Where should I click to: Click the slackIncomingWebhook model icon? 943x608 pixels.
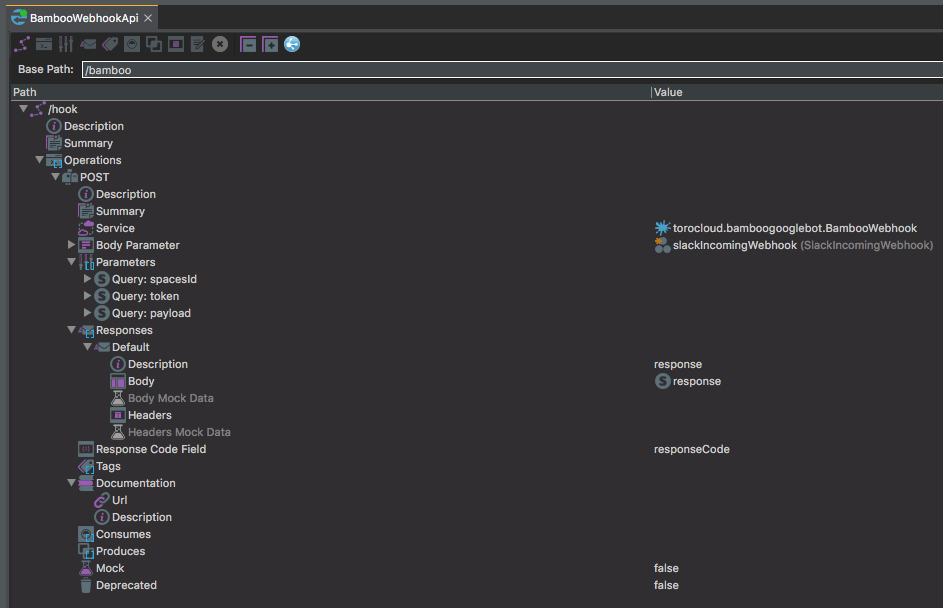(662, 245)
